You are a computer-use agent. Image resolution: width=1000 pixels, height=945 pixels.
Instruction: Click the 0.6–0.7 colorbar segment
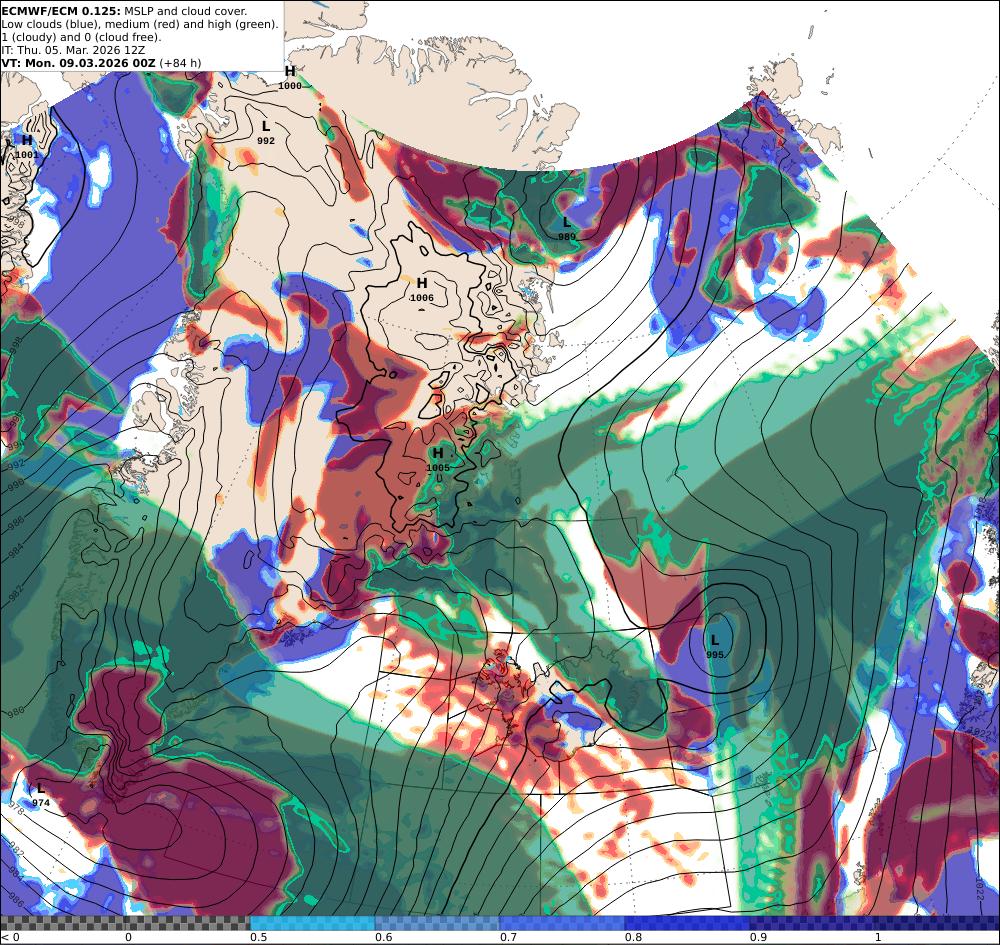pyautogui.click(x=438, y=923)
